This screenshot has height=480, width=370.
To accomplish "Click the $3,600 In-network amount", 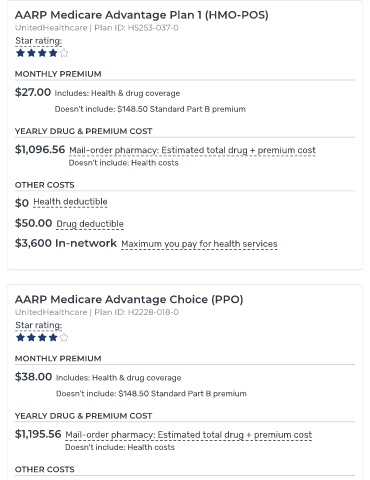I will click(66, 243).
